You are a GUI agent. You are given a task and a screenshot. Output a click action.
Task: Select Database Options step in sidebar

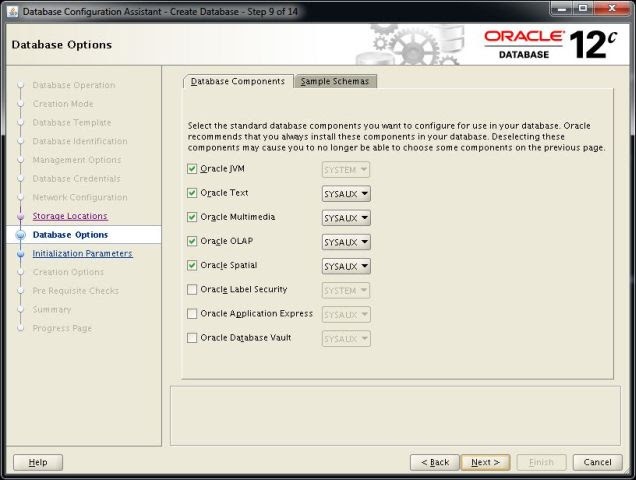[70, 235]
